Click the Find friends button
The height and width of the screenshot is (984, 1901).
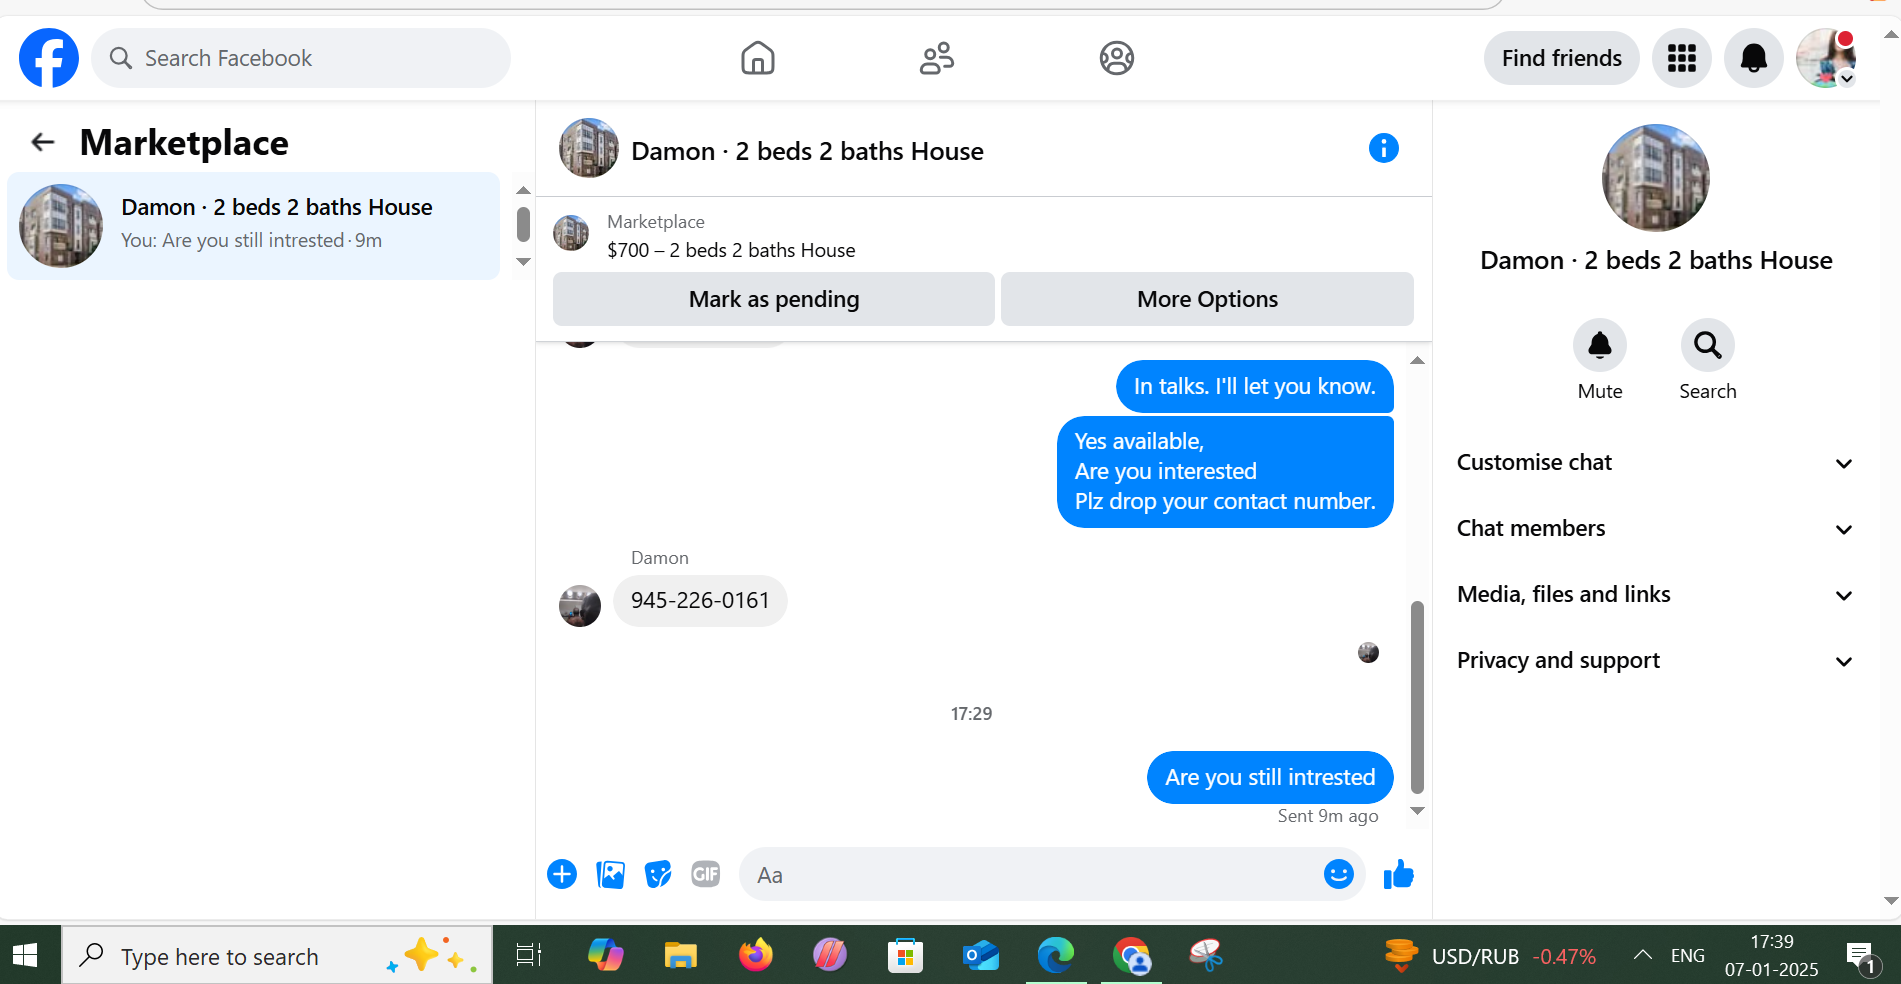pos(1561,58)
